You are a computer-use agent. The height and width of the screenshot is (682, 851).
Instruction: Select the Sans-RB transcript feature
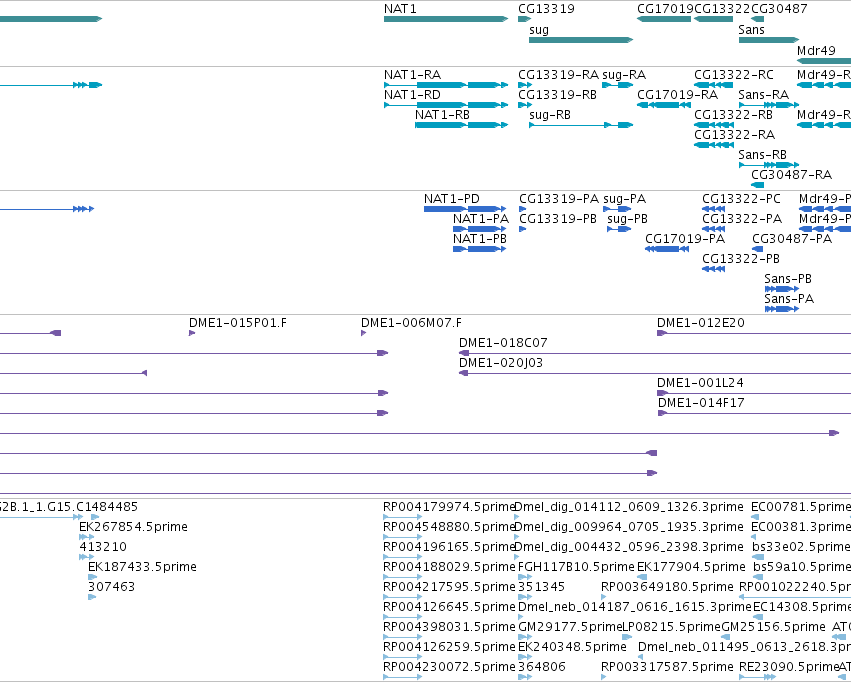pos(769,164)
